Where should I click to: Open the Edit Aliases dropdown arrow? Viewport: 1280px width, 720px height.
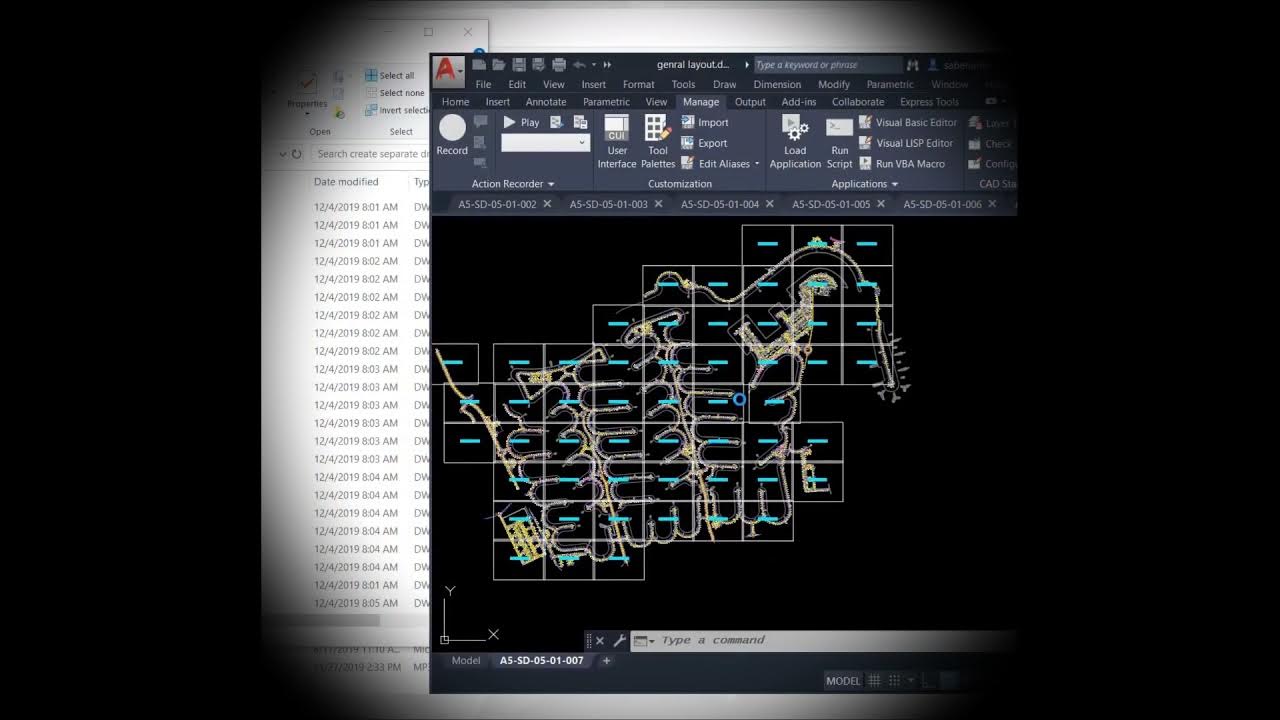(x=757, y=164)
